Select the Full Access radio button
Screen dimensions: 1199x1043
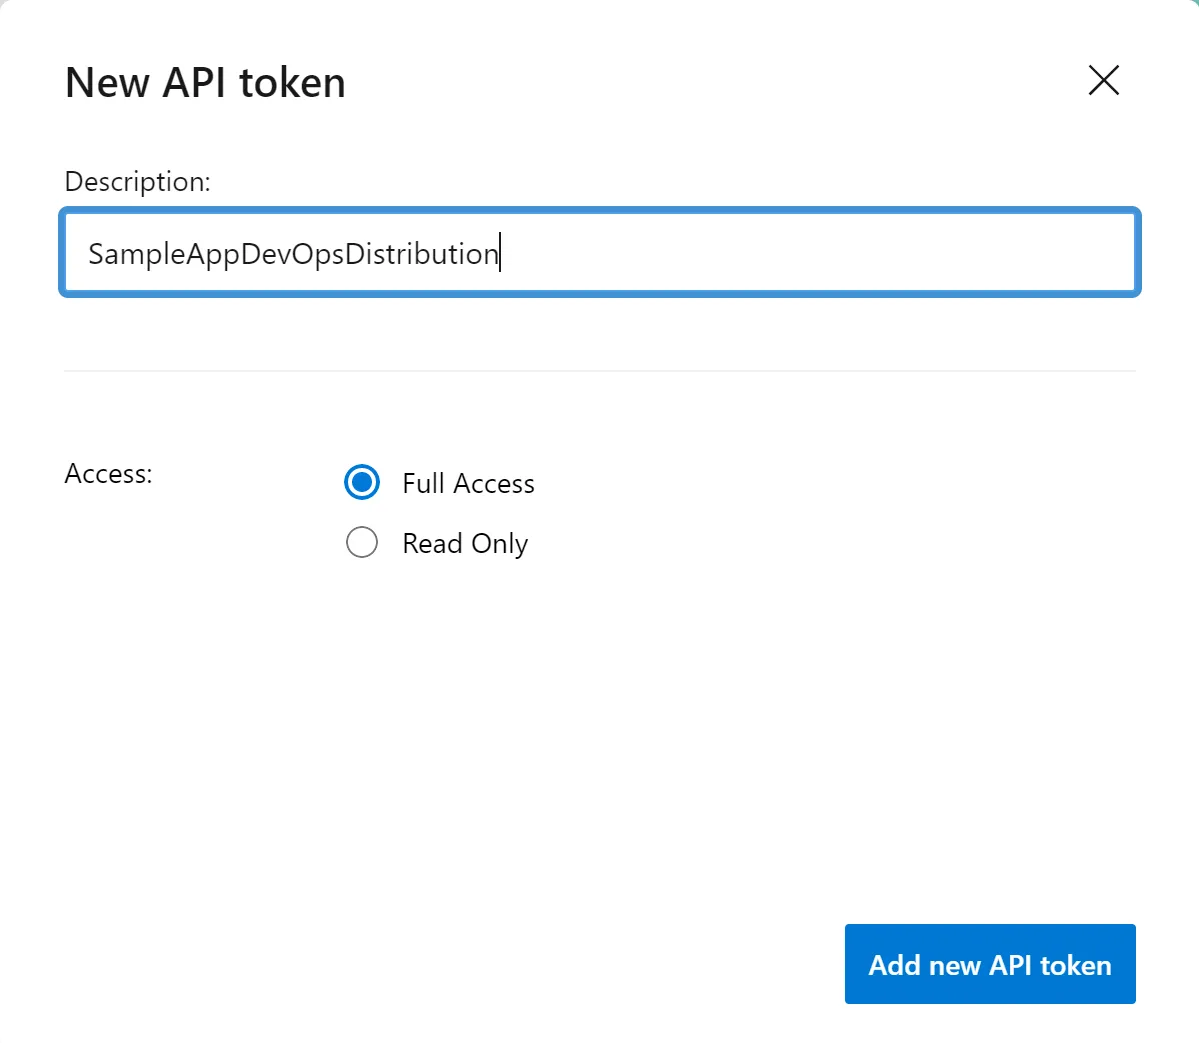coord(362,483)
